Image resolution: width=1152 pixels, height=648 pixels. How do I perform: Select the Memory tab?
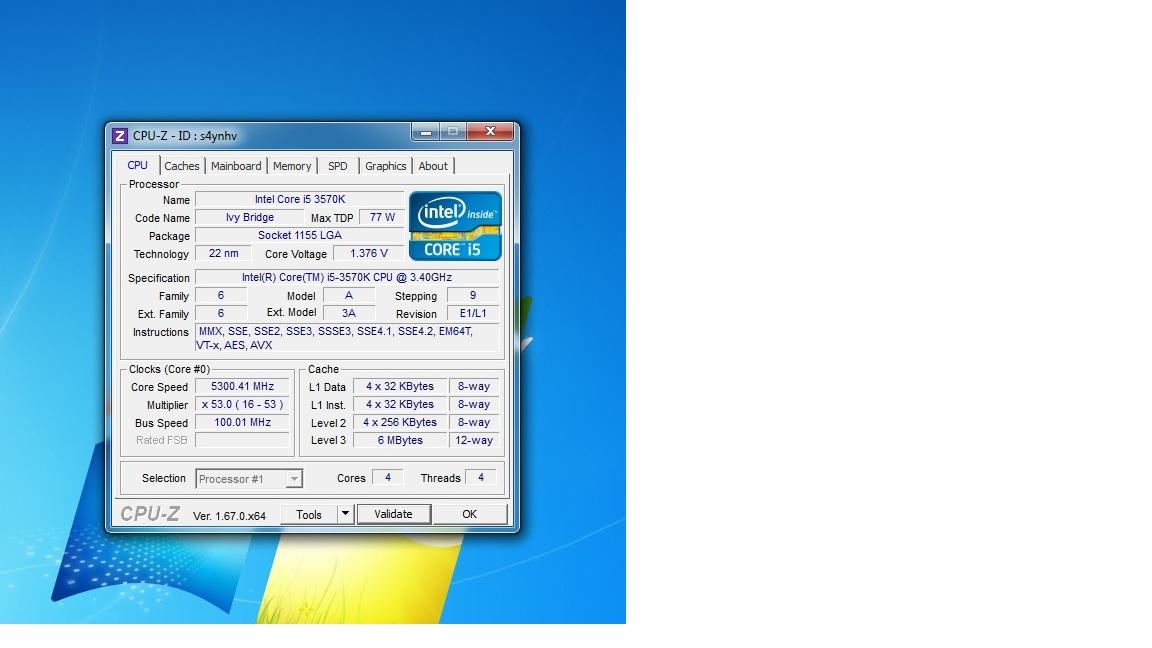point(292,166)
